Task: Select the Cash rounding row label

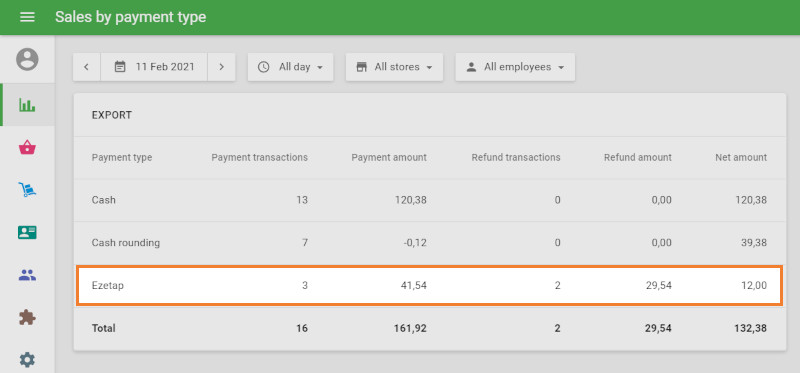Action: (x=126, y=243)
